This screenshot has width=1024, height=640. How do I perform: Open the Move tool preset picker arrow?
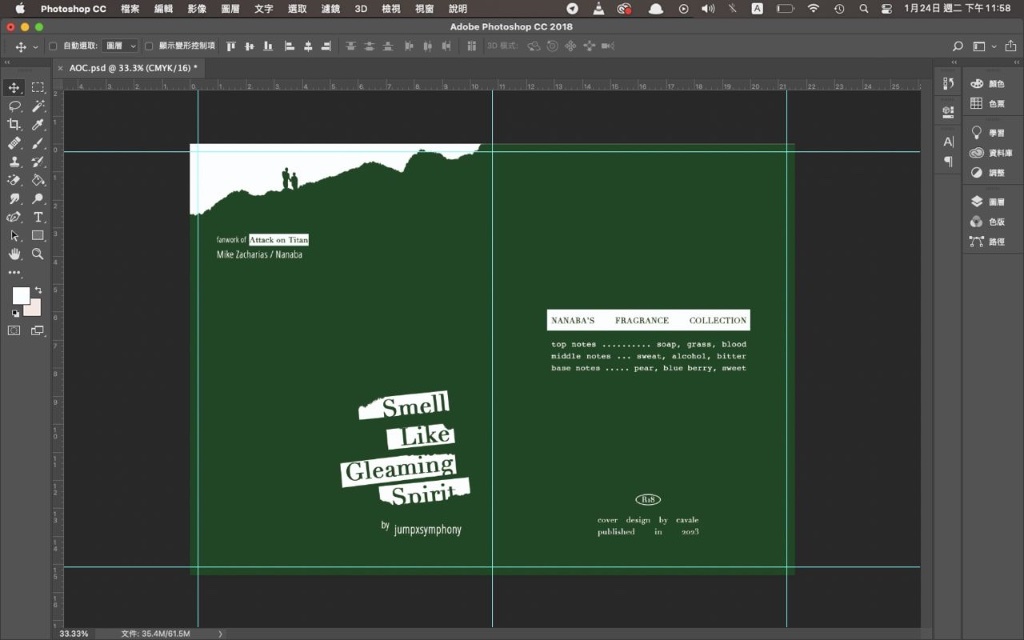click(35, 47)
